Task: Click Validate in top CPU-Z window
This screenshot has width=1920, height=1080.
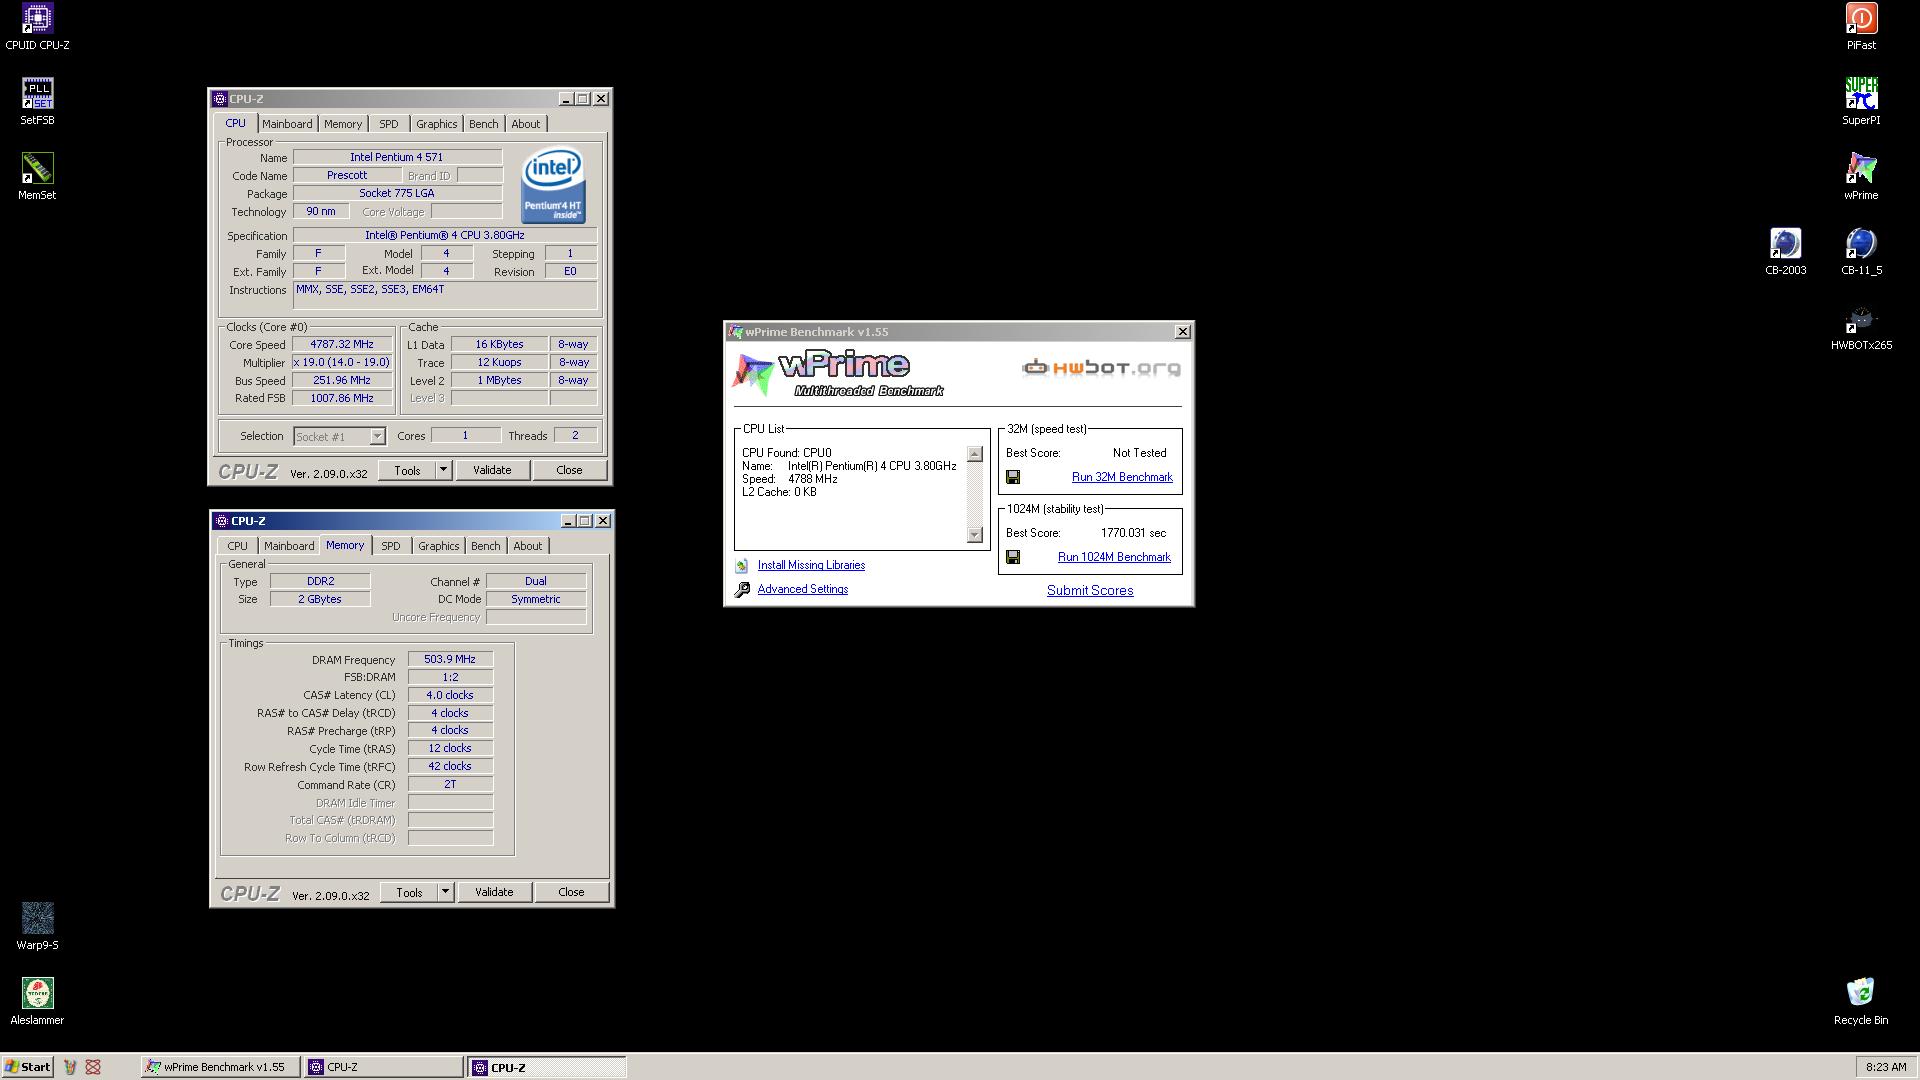Action: coord(492,470)
